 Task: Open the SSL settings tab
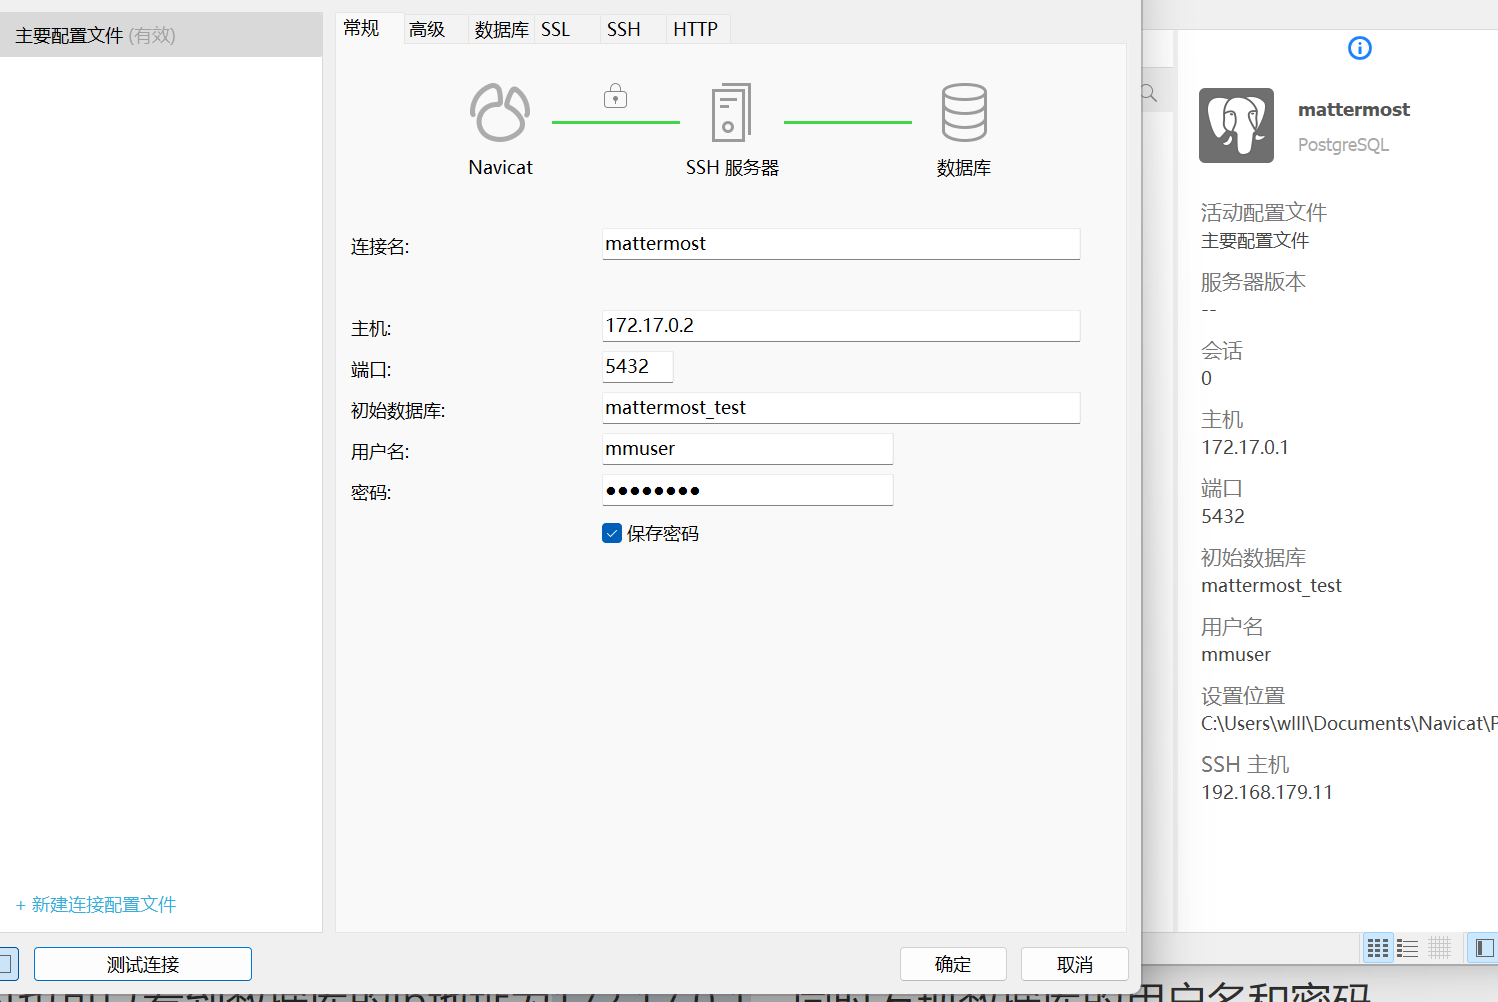click(x=556, y=29)
